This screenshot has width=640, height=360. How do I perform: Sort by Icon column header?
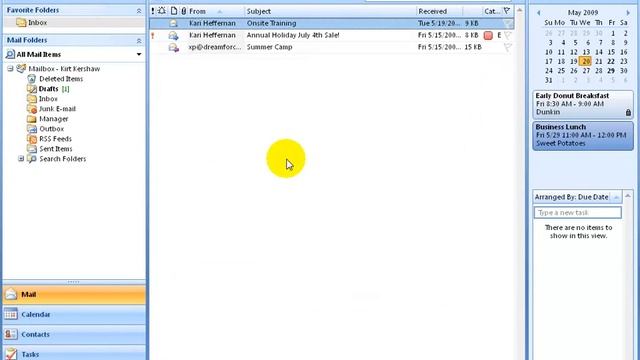click(x=174, y=11)
